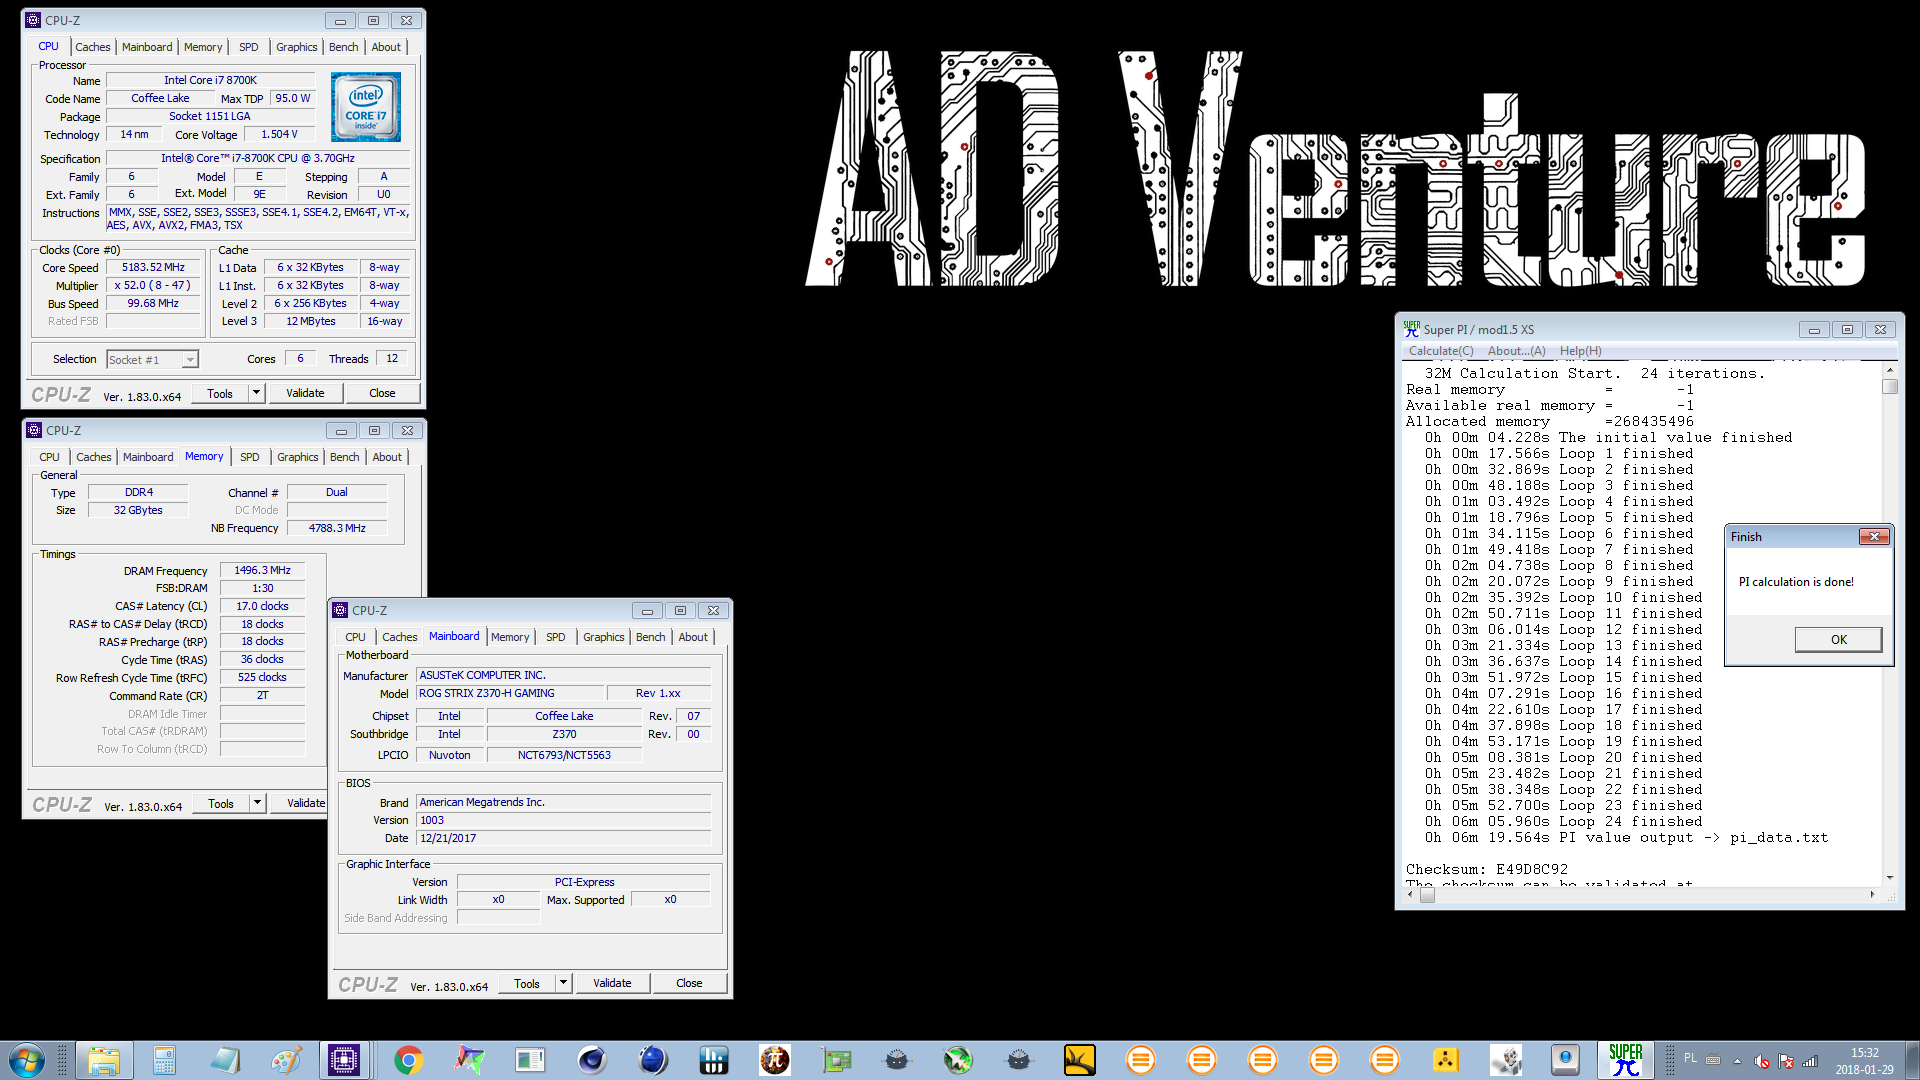1920x1080 pixels.
Task: Open the network signal tray icon
Action: (x=1810, y=1061)
